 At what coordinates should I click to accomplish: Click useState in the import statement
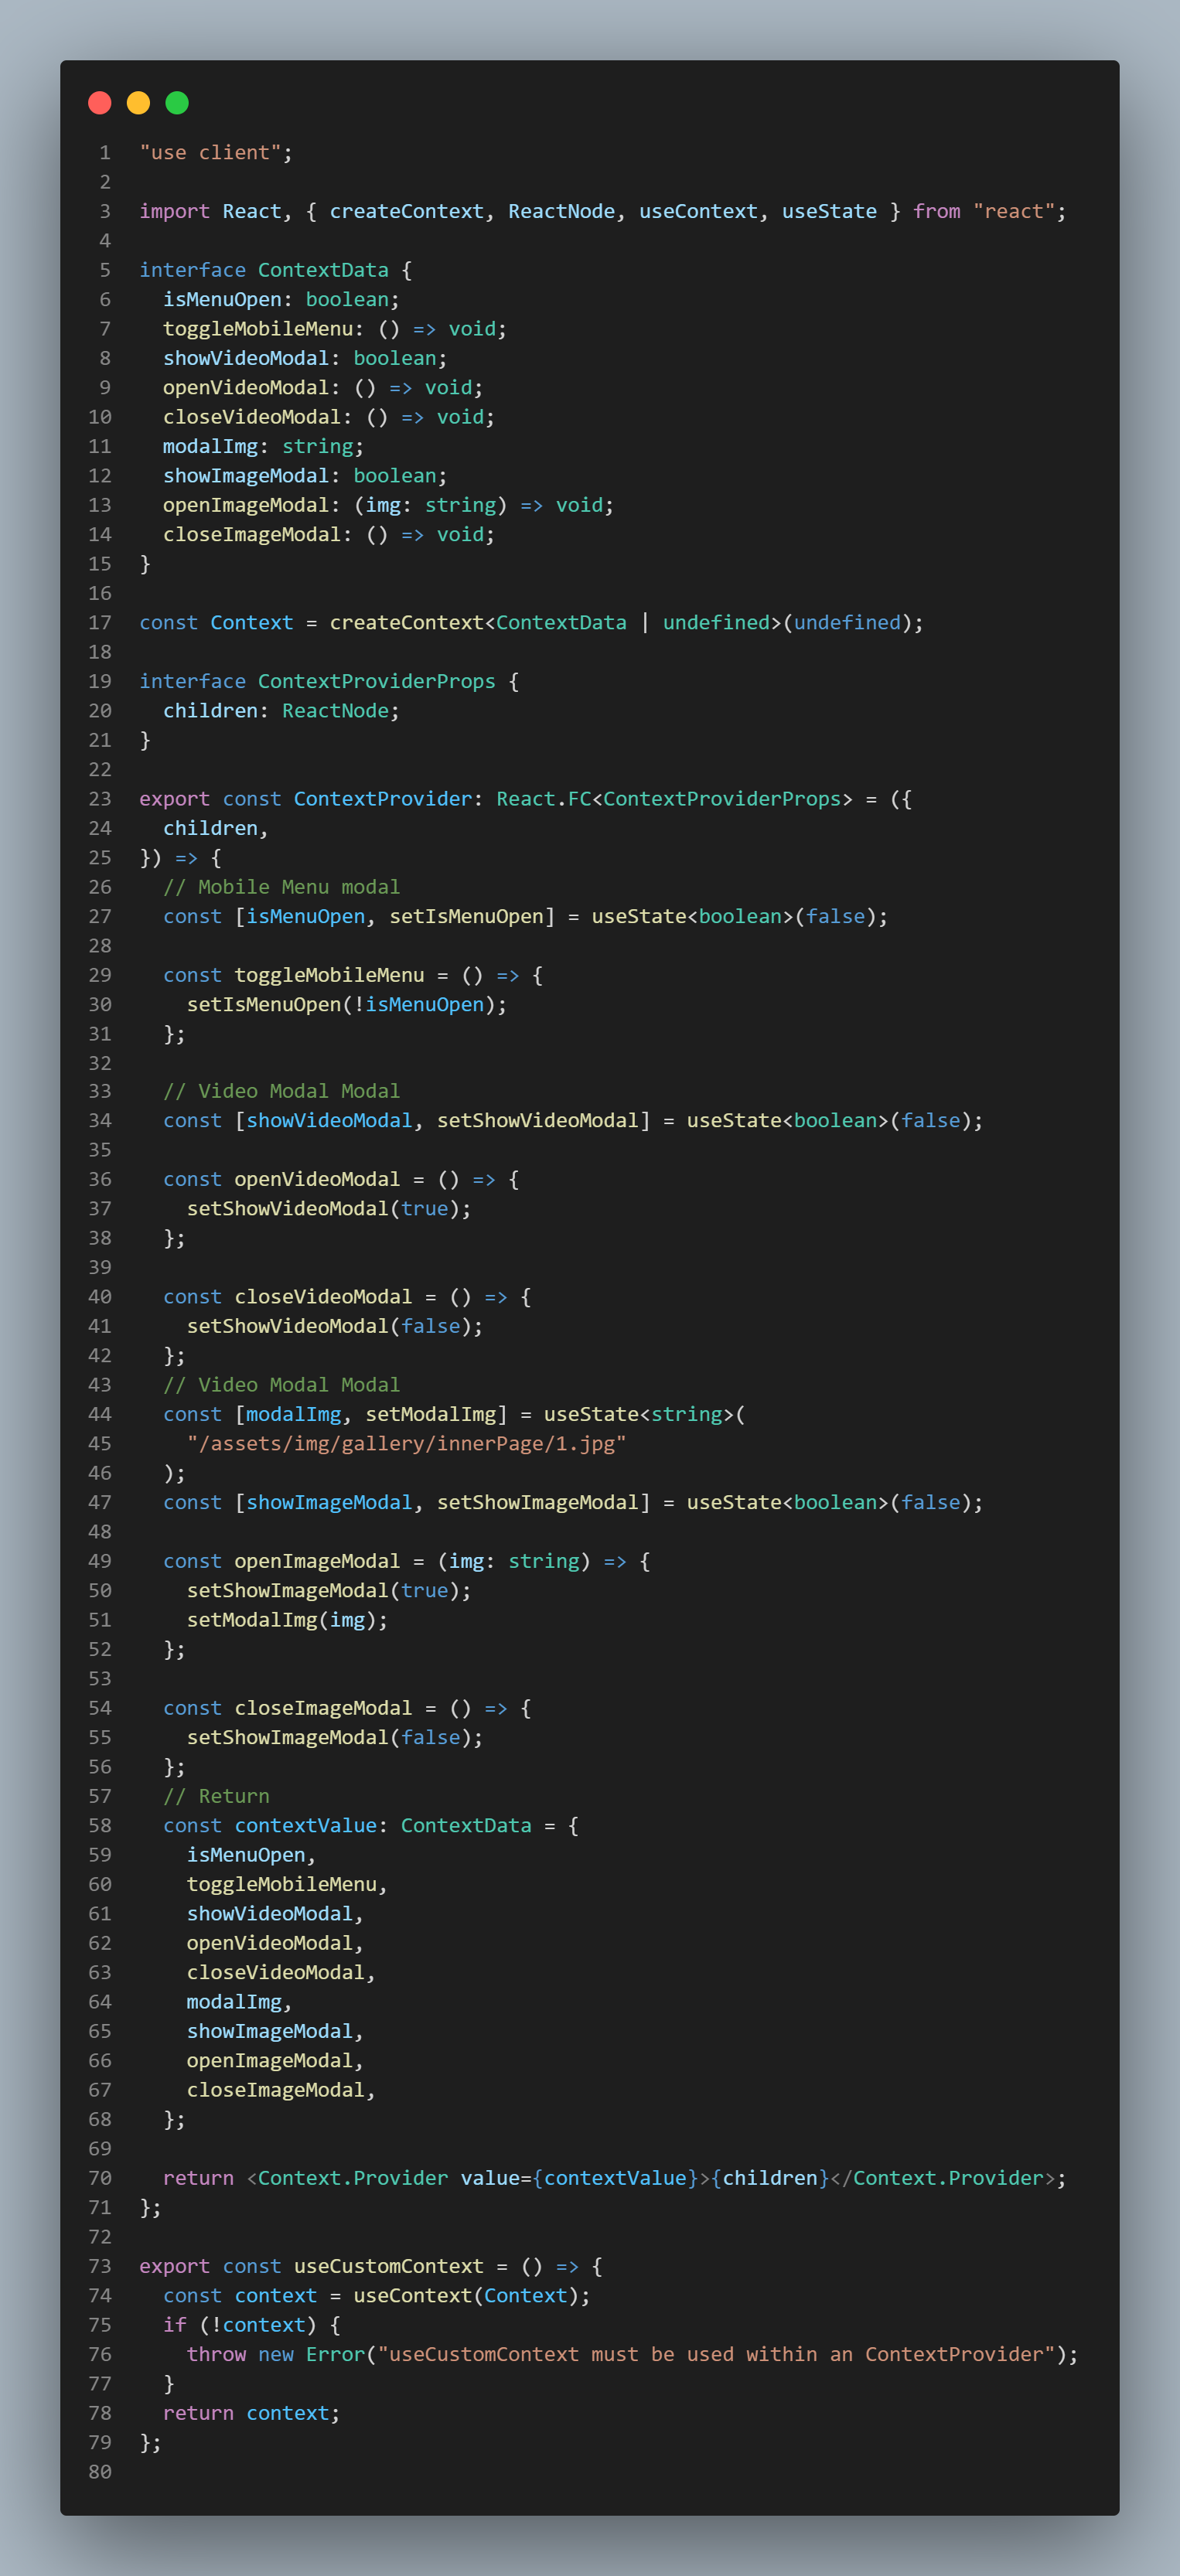(829, 212)
